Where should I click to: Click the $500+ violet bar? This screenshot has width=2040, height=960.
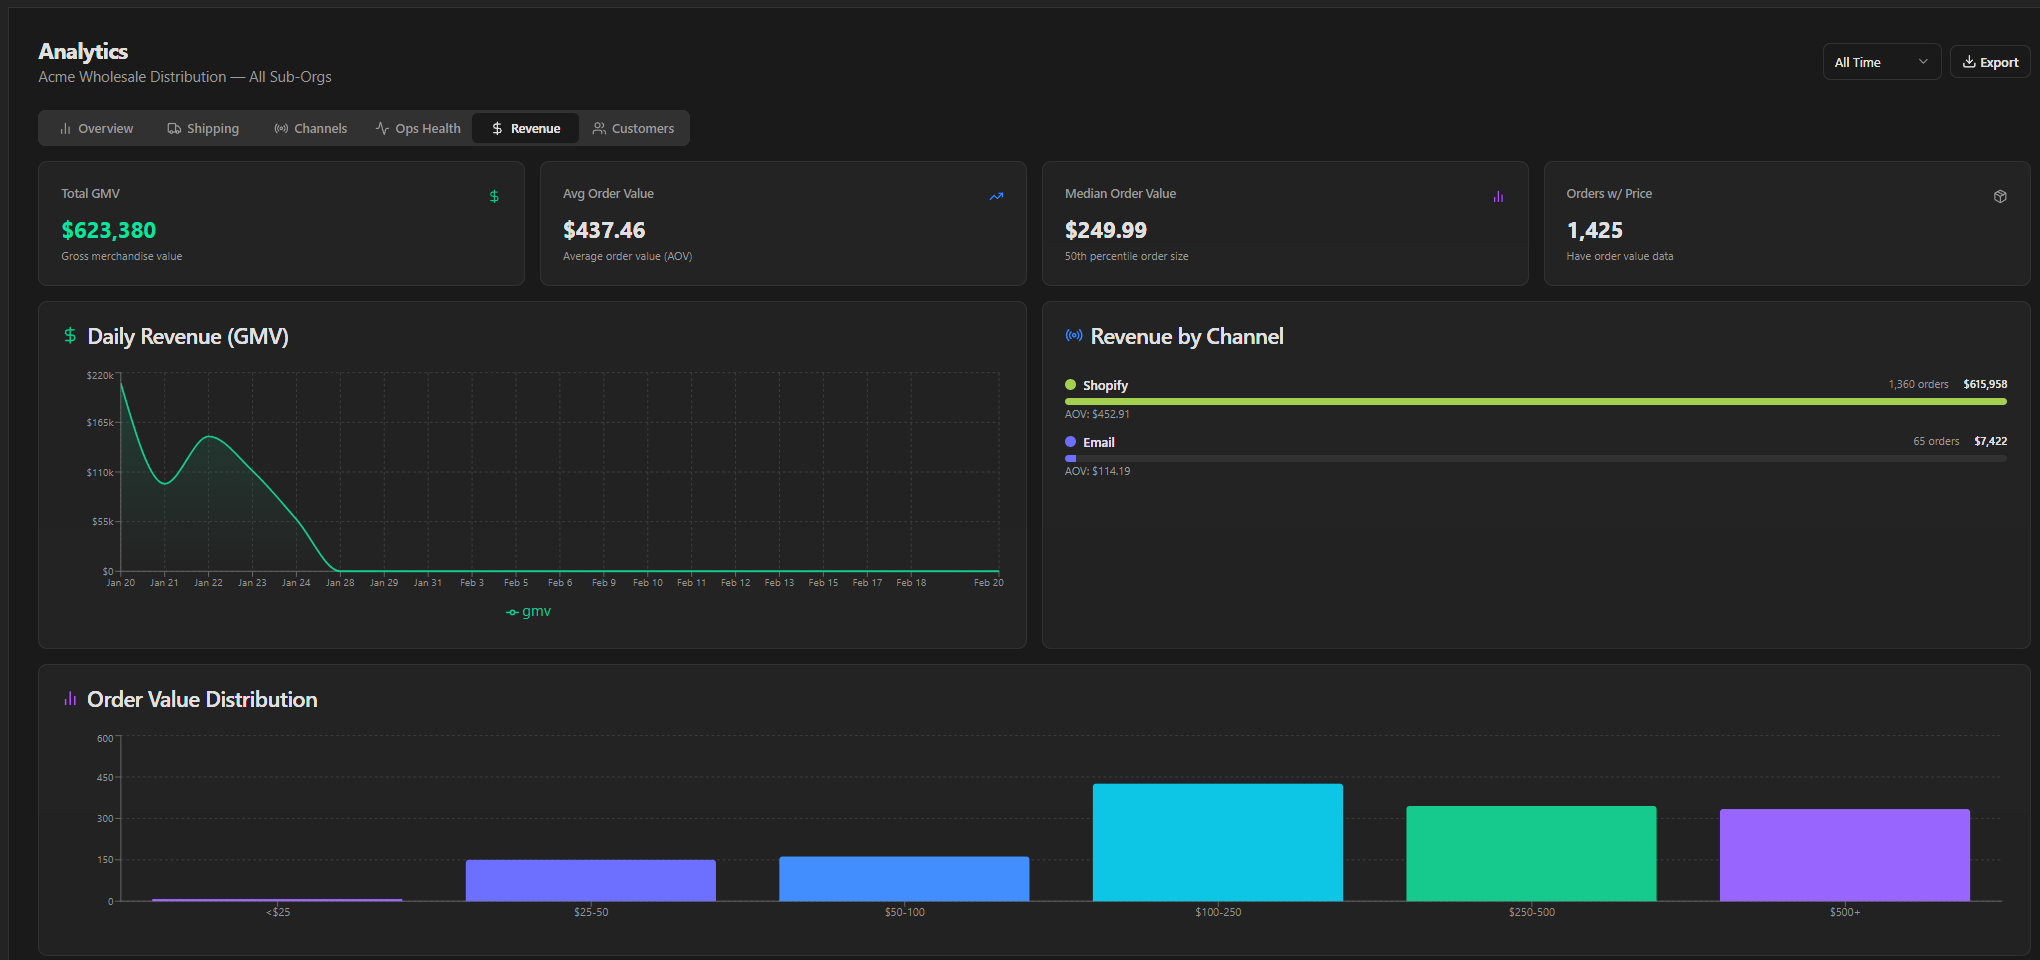tap(1845, 855)
